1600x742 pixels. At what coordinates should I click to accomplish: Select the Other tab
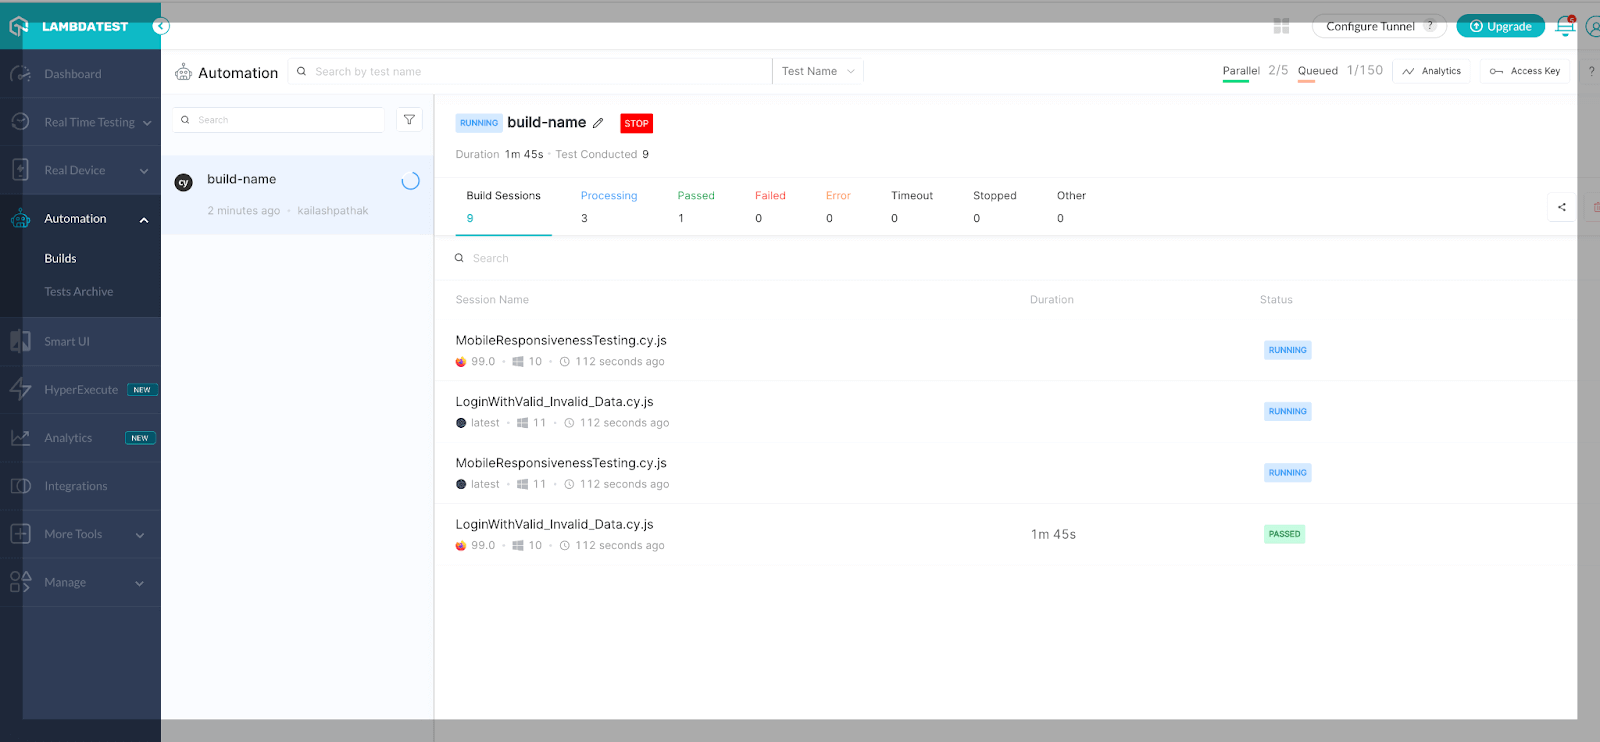tap(1071, 206)
